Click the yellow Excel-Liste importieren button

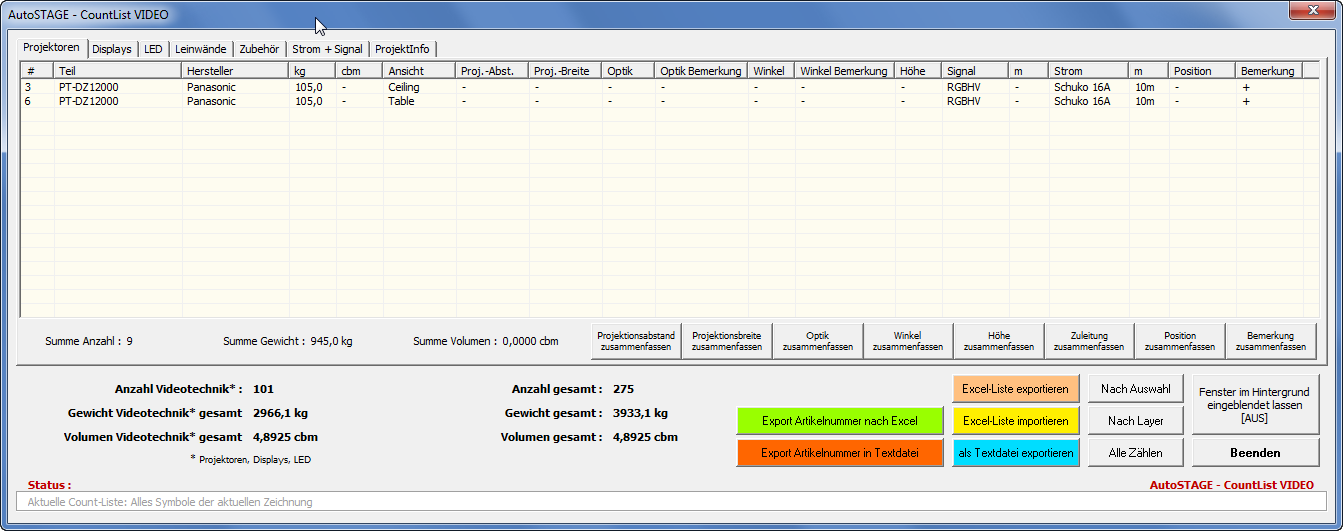click(1015, 421)
